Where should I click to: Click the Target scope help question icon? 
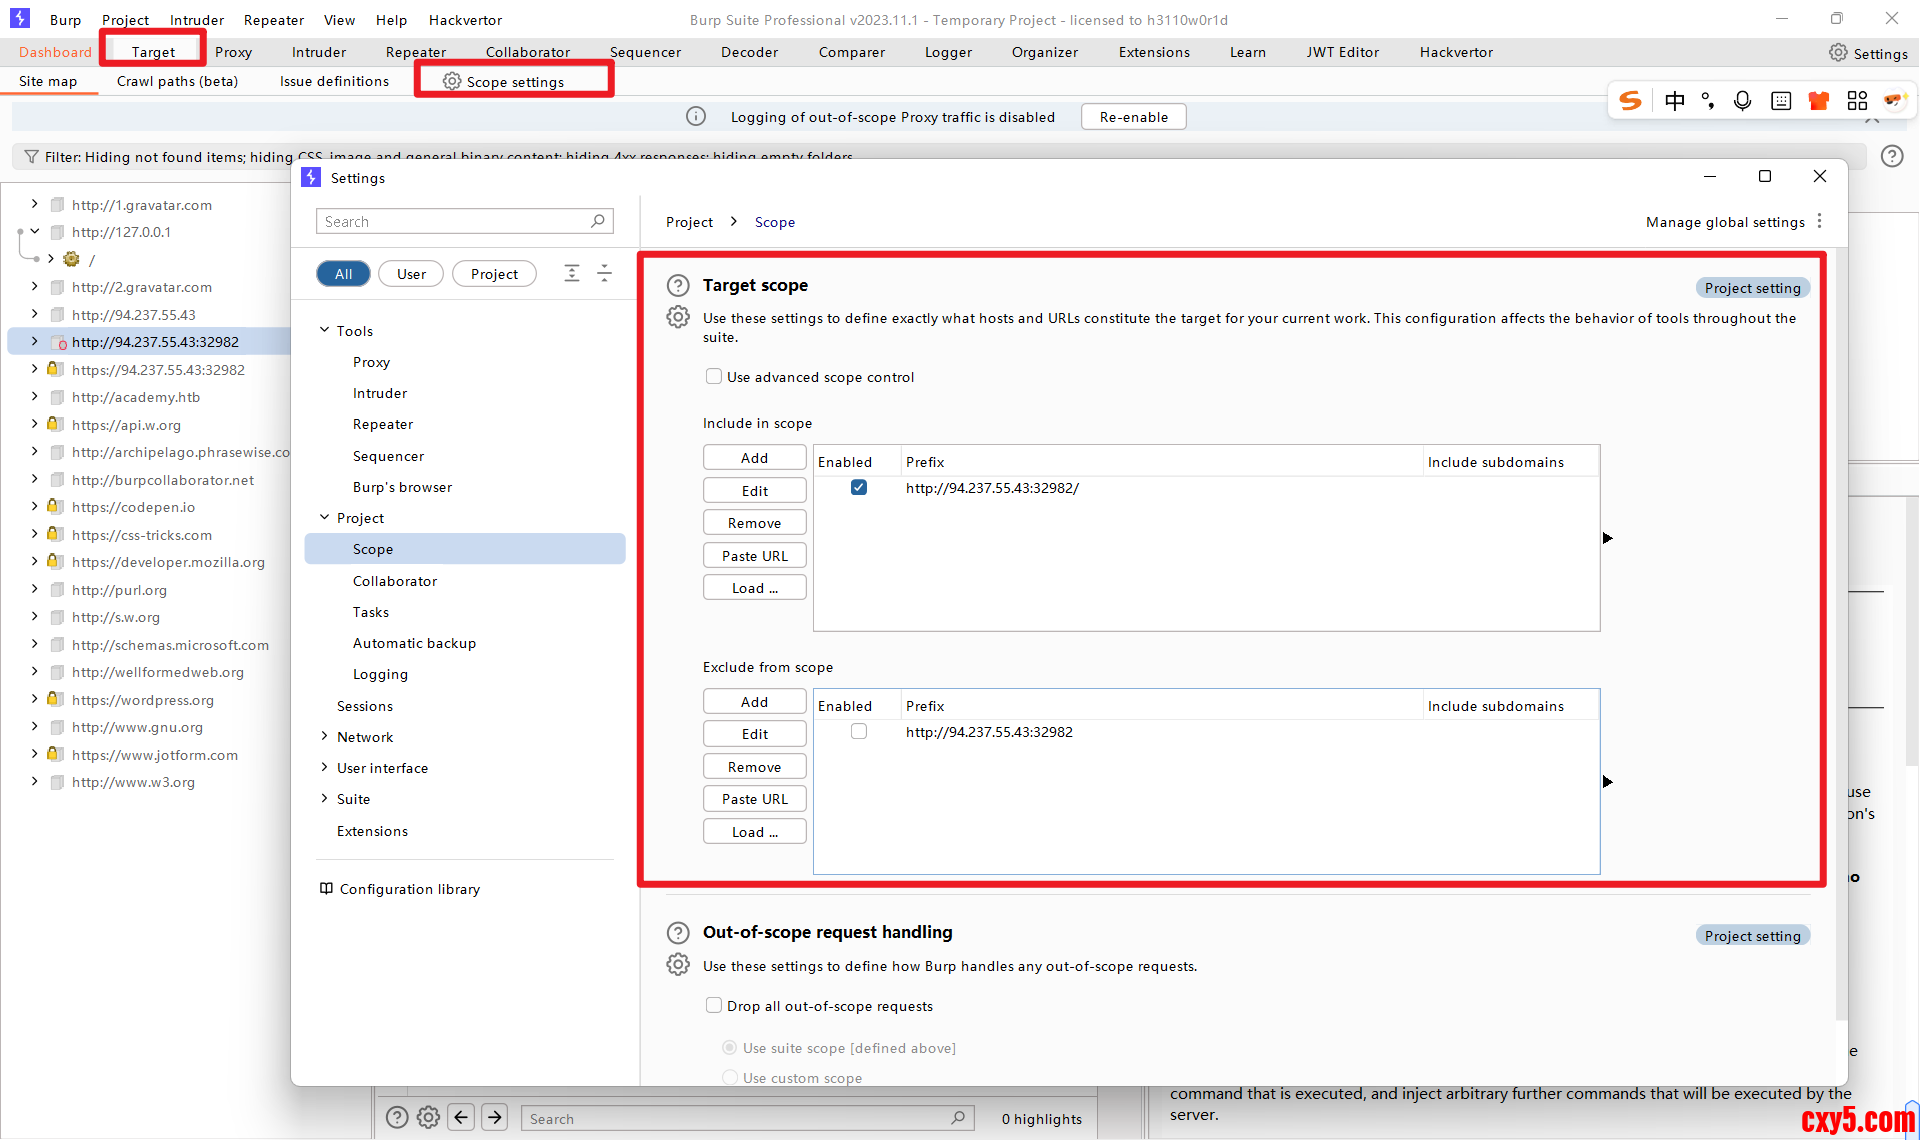click(x=678, y=285)
